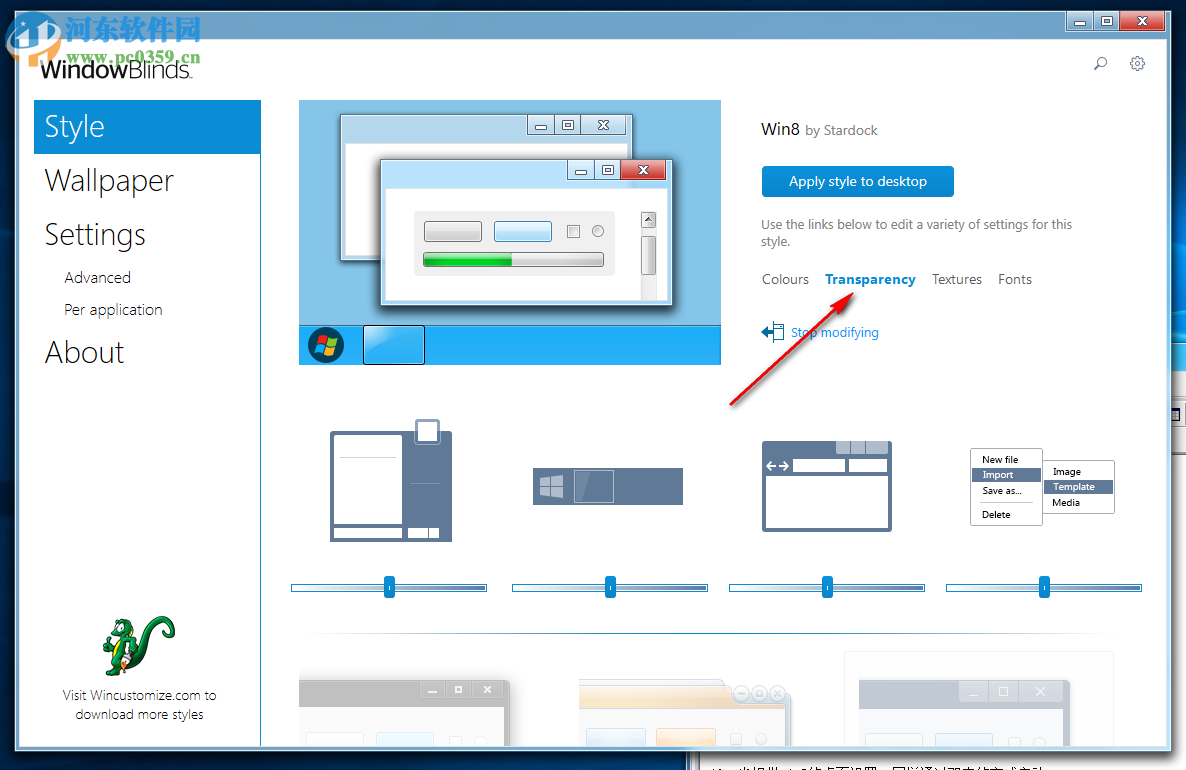The height and width of the screenshot is (770, 1186).
Task: Select the taskbar style preview icon
Action: point(607,486)
